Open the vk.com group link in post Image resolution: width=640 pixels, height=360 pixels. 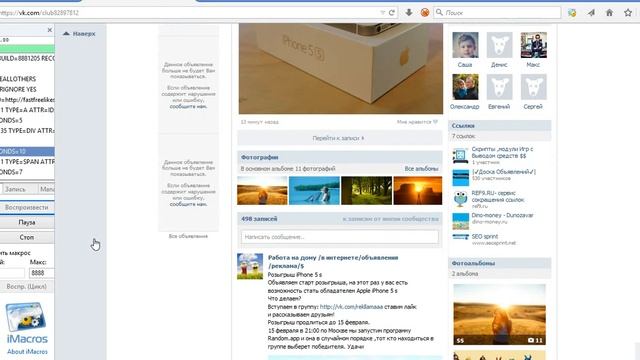coord(351,307)
